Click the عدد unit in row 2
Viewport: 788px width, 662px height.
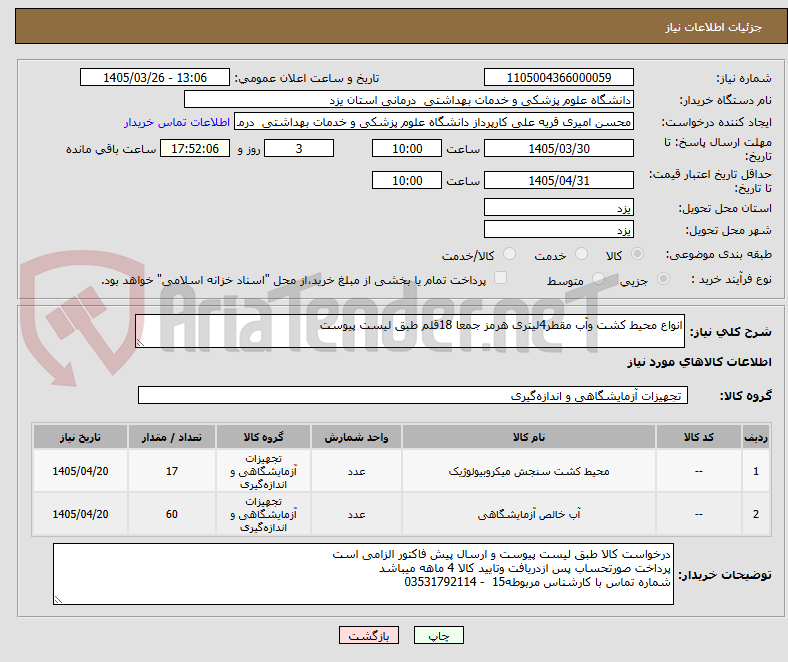point(356,514)
